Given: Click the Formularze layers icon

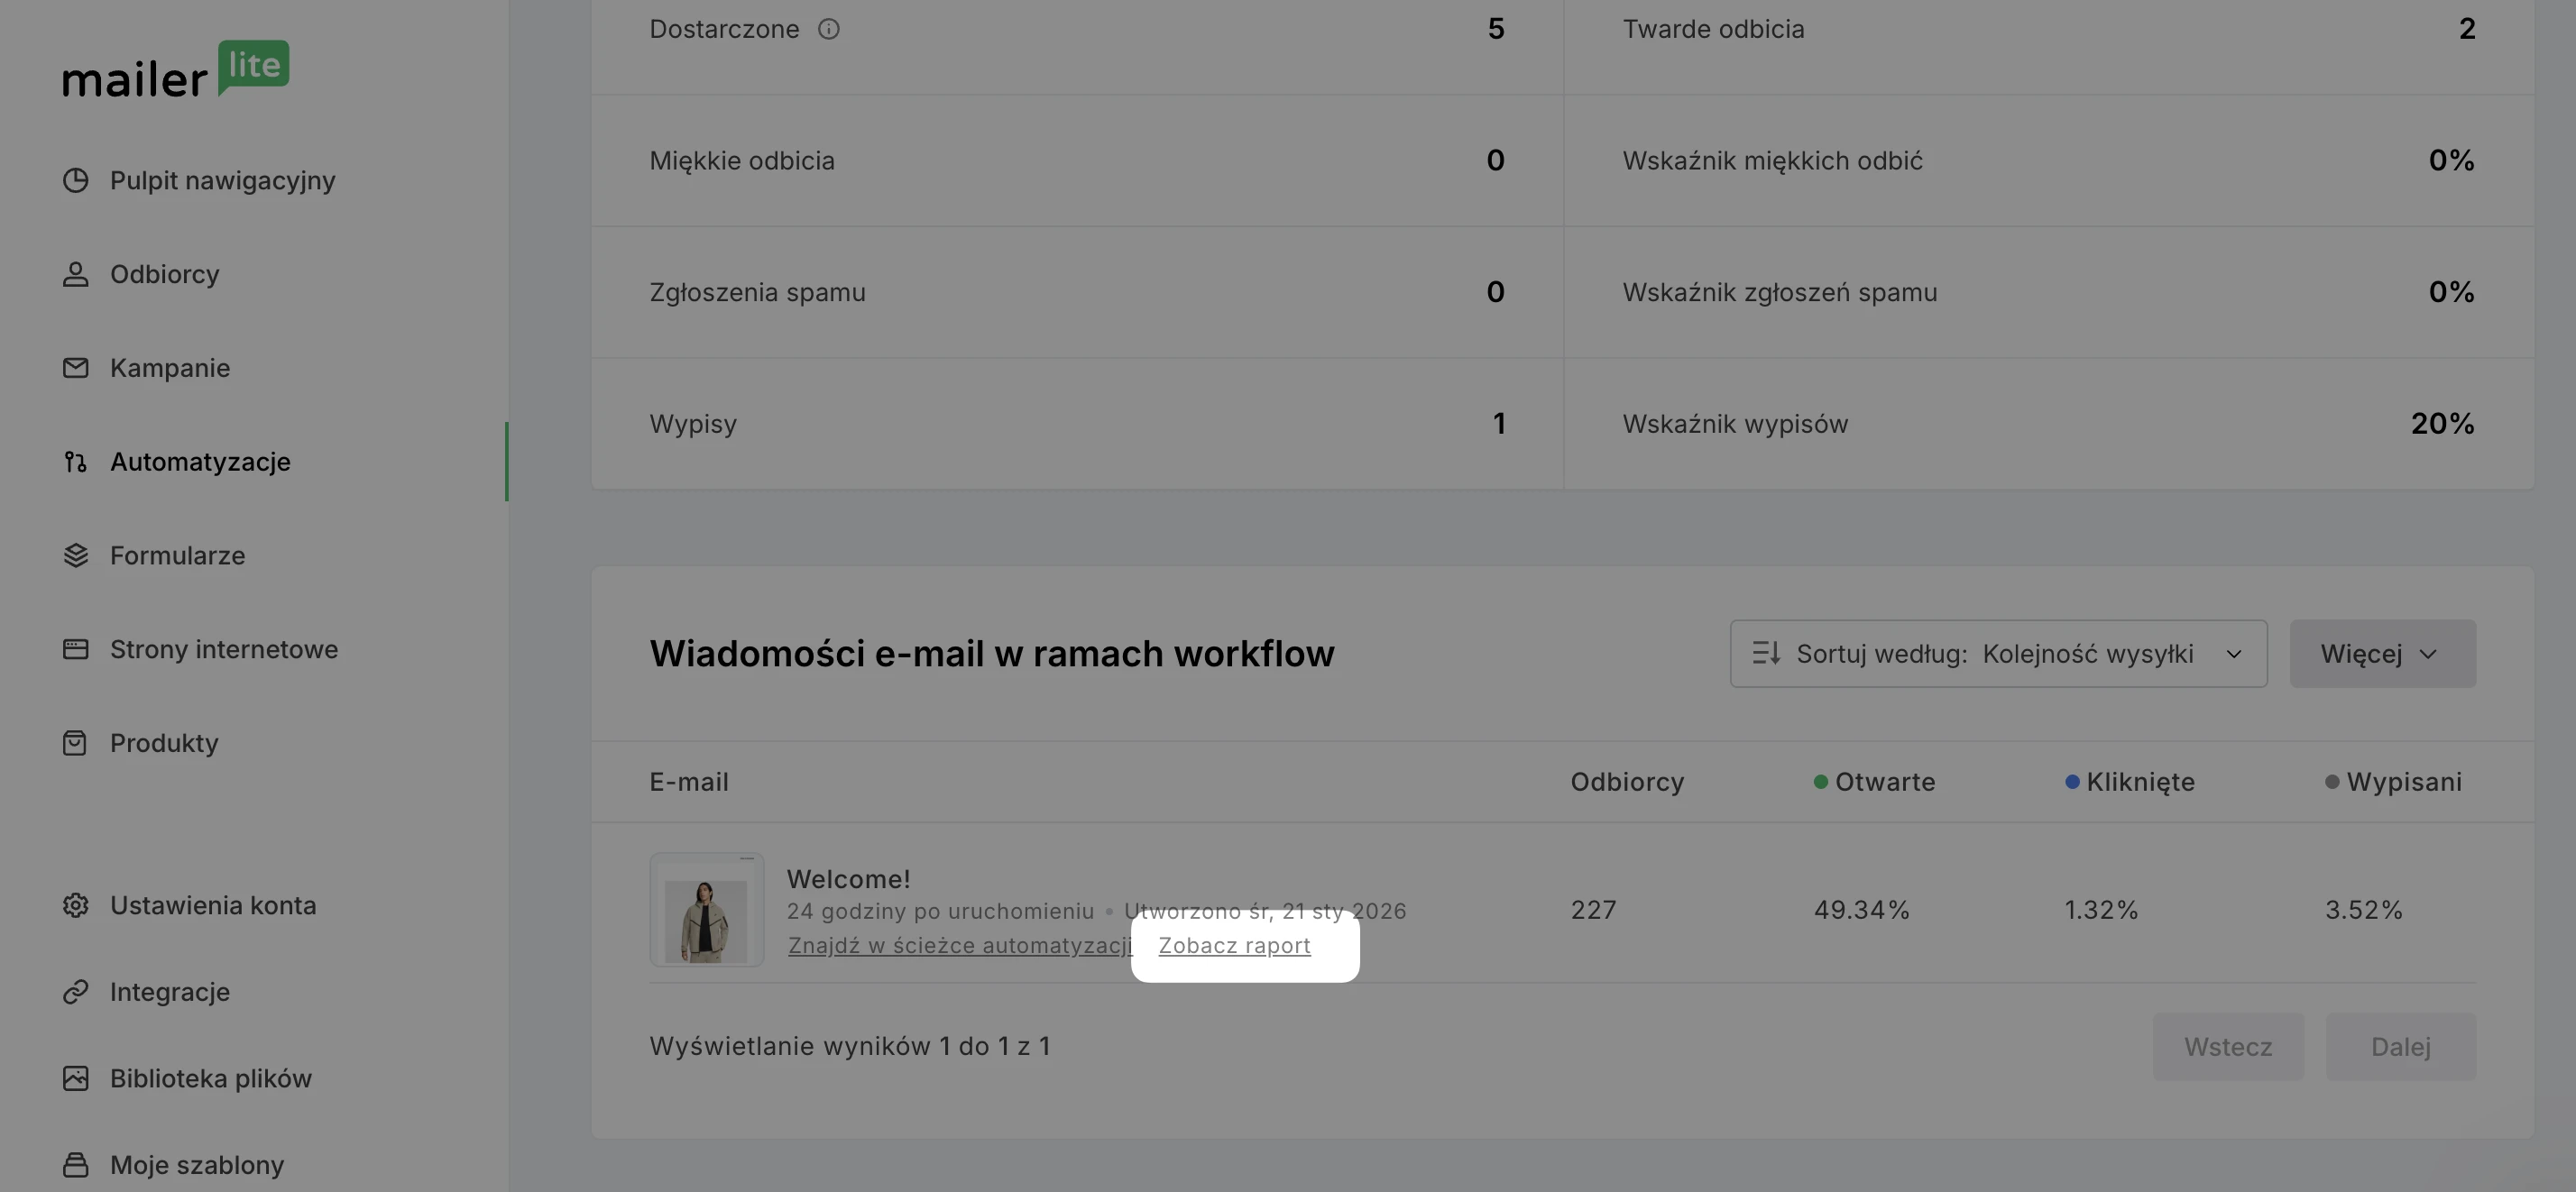Looking at the screenshot, I should pos(76,555).
